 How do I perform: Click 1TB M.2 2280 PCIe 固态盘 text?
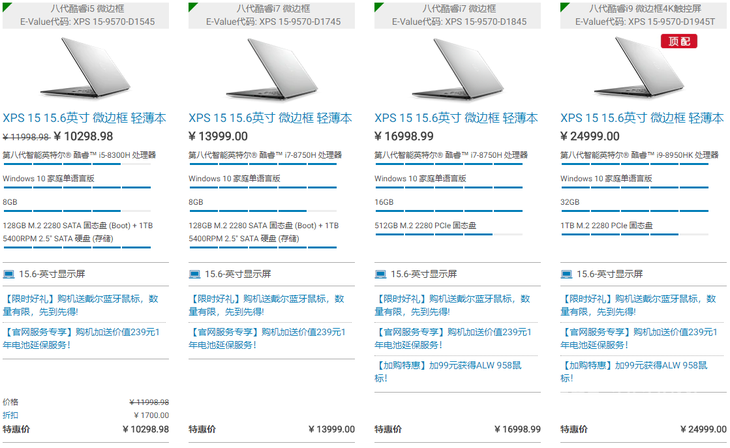[x=607, y=225]
